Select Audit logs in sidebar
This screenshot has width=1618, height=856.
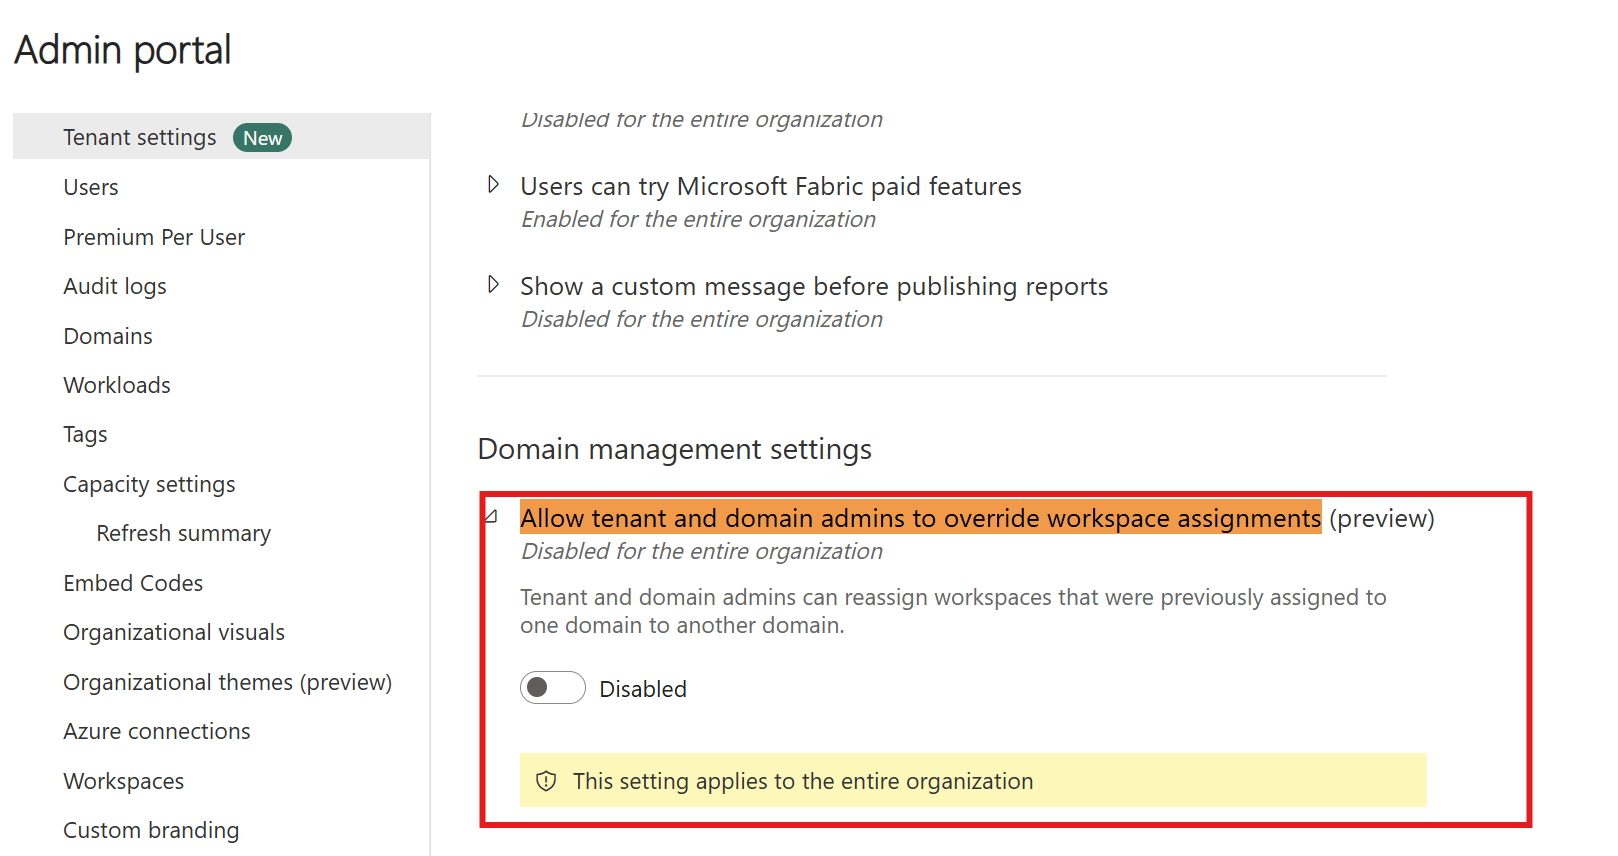tap(115, 286)
